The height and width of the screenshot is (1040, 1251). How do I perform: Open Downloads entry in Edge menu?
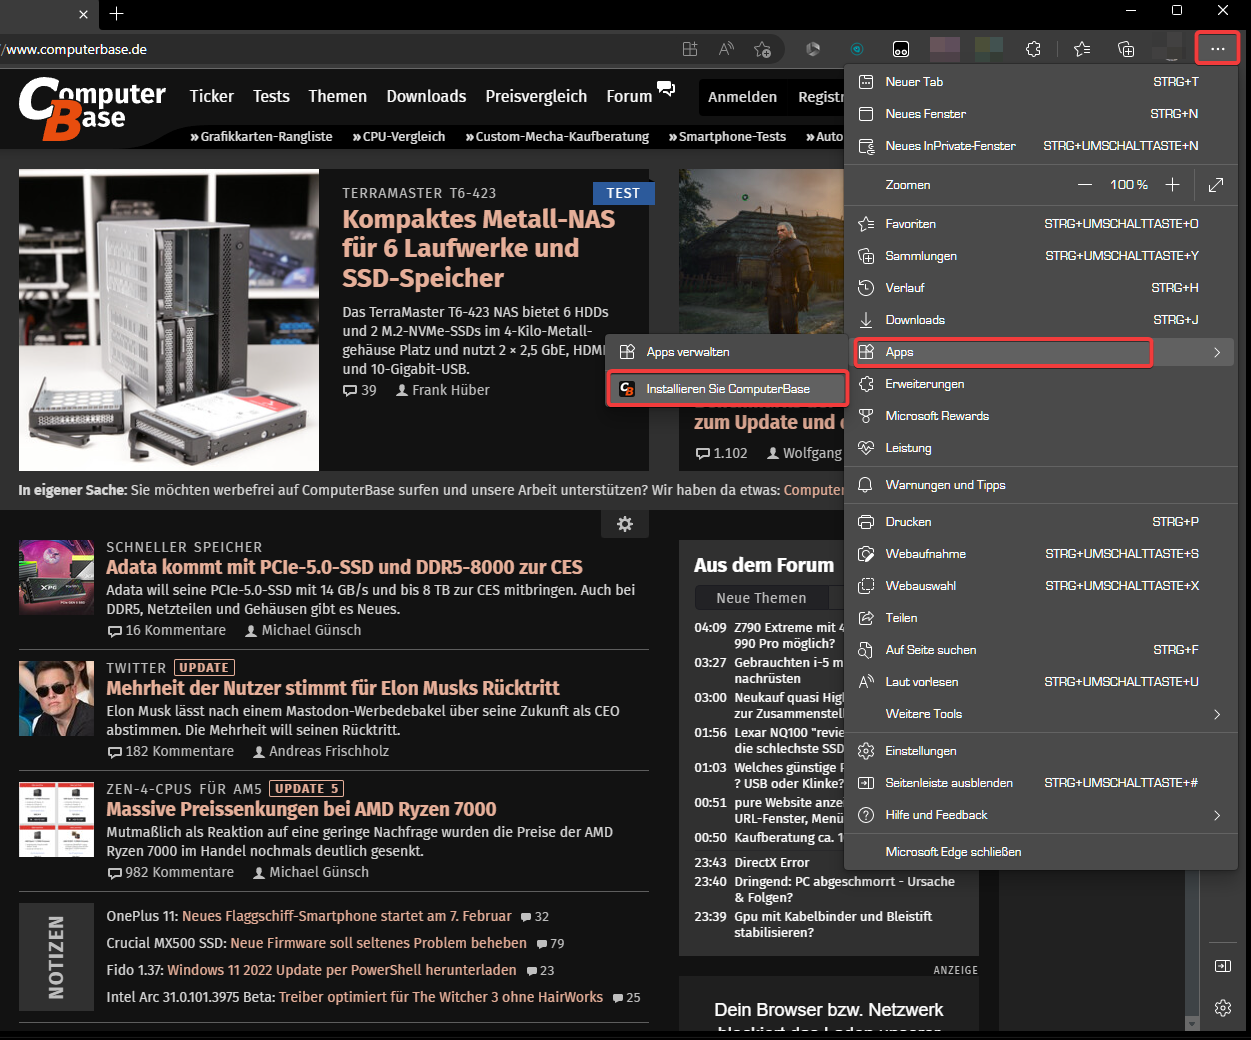(x=1041, y=320)
